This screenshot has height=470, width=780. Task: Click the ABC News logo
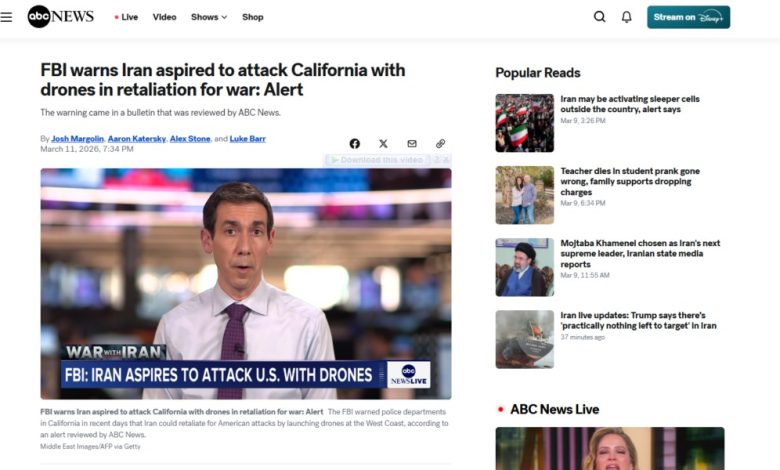pyautogui.click(x=60, y=17)
